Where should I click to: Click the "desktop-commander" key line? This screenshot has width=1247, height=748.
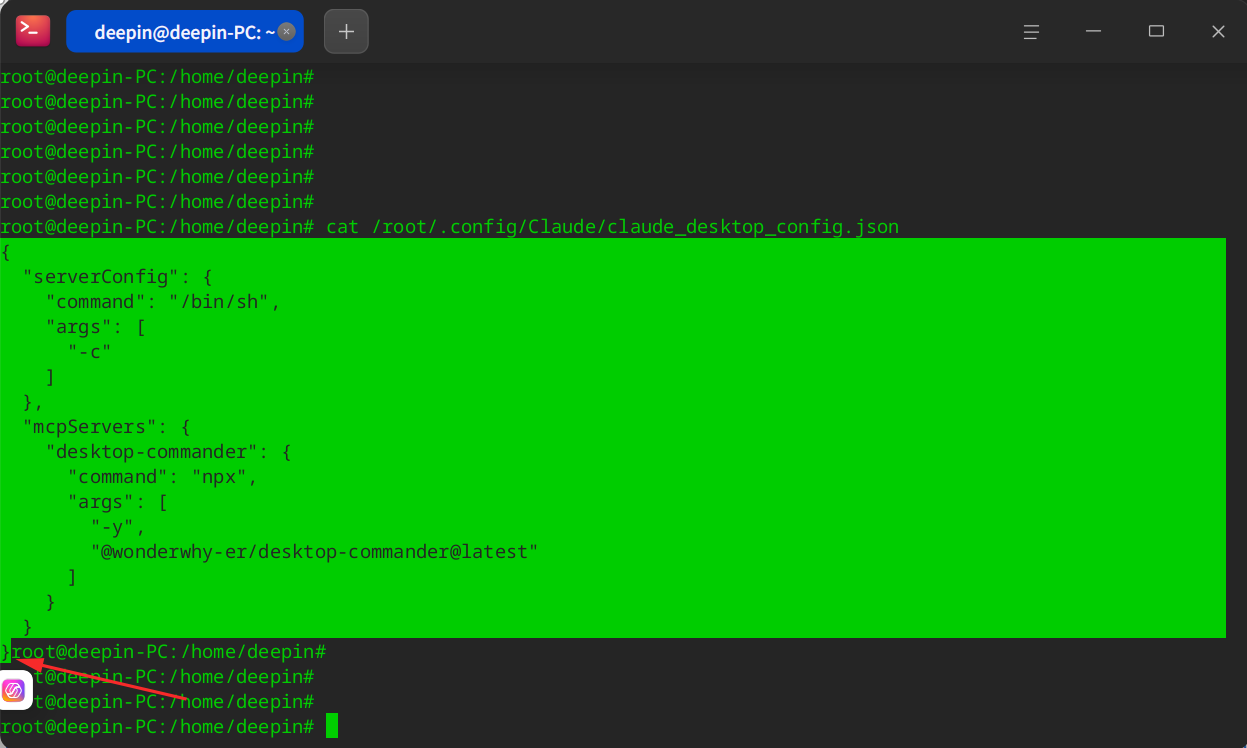point(168,452)
